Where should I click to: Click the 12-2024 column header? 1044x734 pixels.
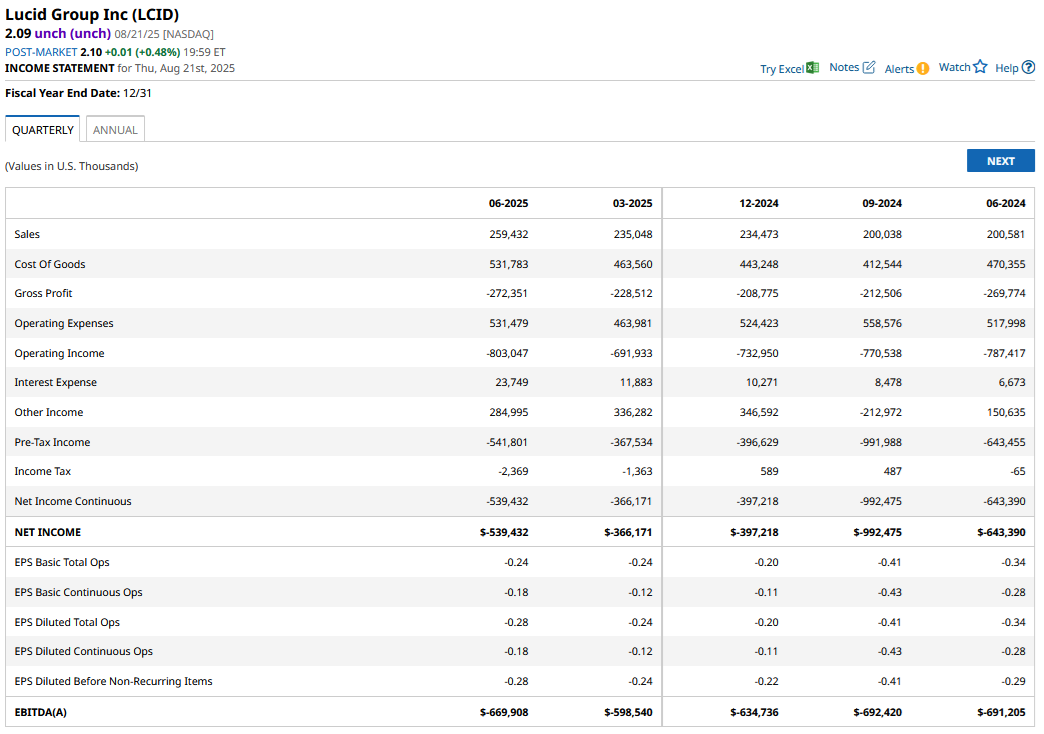(758, 203)
